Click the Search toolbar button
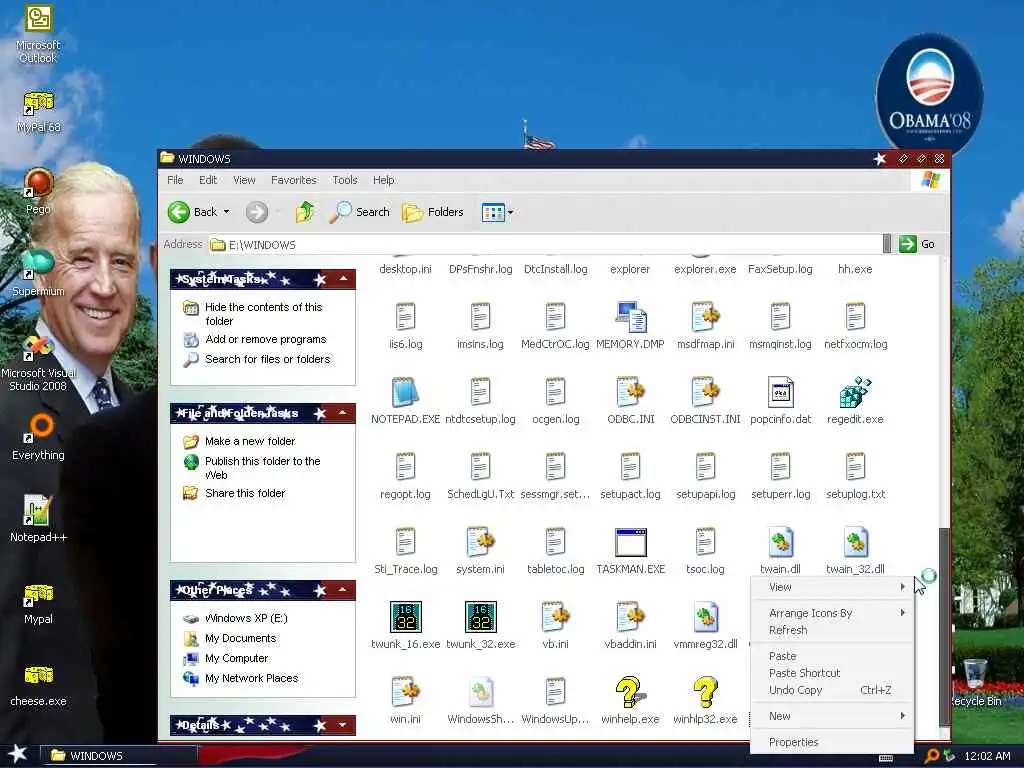The image size is (1024, 768). (359, 212)
